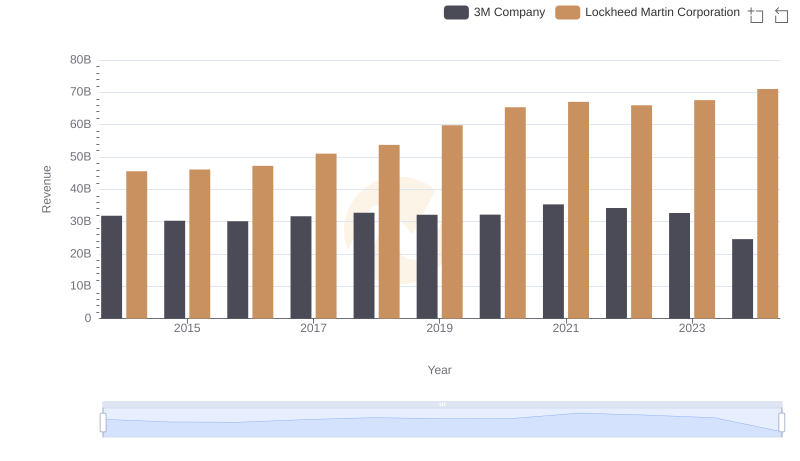
Task: Click the y-axis label 40B
Action: [x=81, y=189]
